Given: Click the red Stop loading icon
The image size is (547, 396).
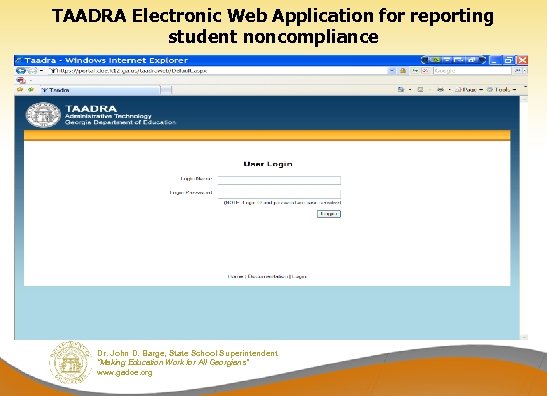Looking at the screenshot, I should (x=425, y=71).
